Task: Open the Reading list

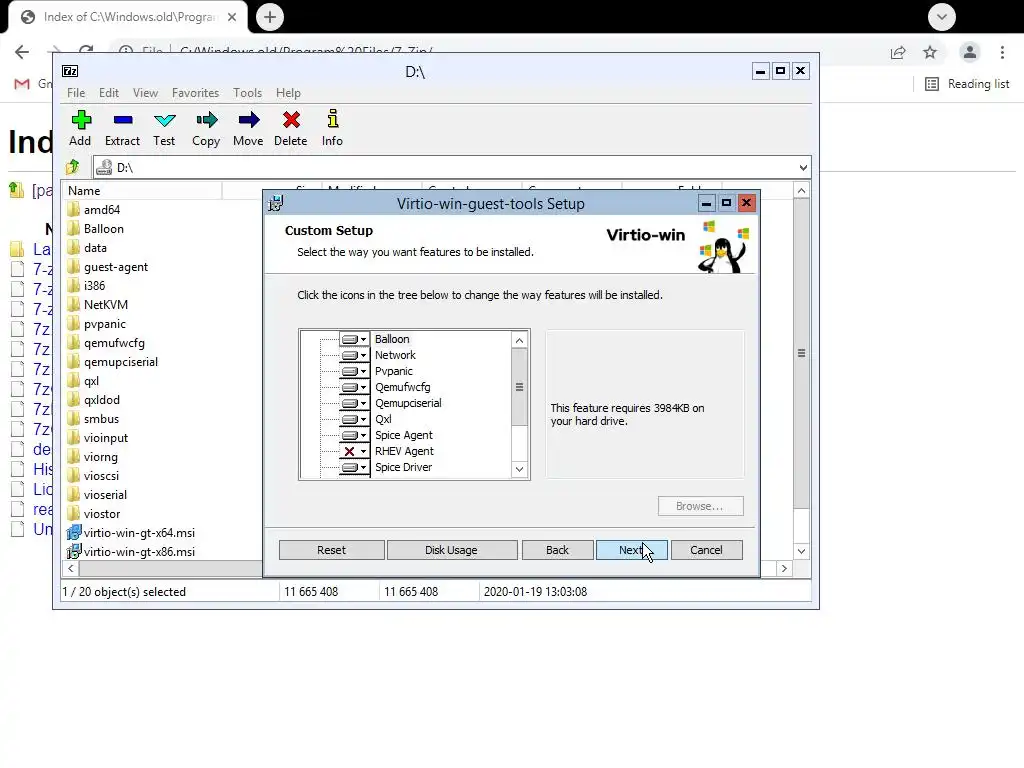Action: coord(967,84)
